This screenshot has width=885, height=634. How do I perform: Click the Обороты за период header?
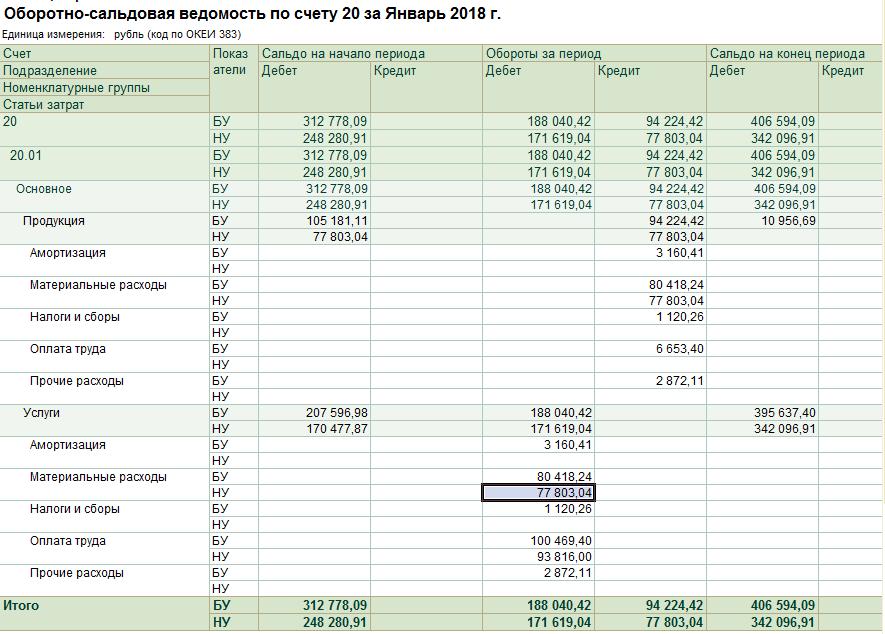pos(543,54)
